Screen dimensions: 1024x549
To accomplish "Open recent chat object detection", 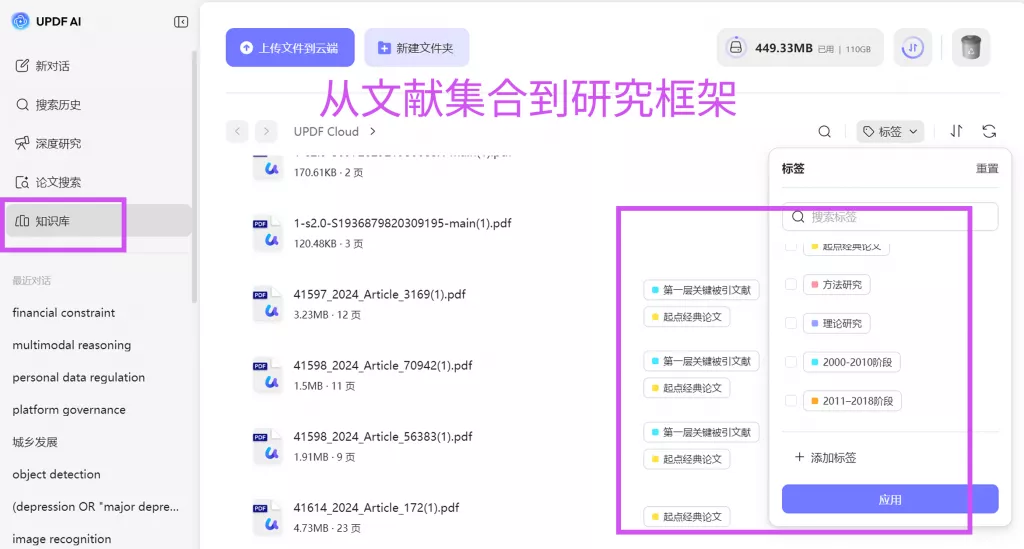I will pyautogui.click(x=56, y=474).
